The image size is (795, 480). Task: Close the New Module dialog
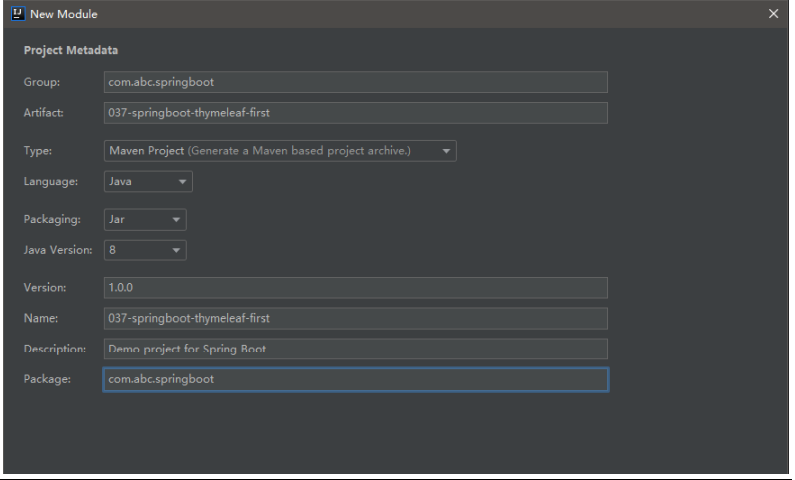(773, 14)
